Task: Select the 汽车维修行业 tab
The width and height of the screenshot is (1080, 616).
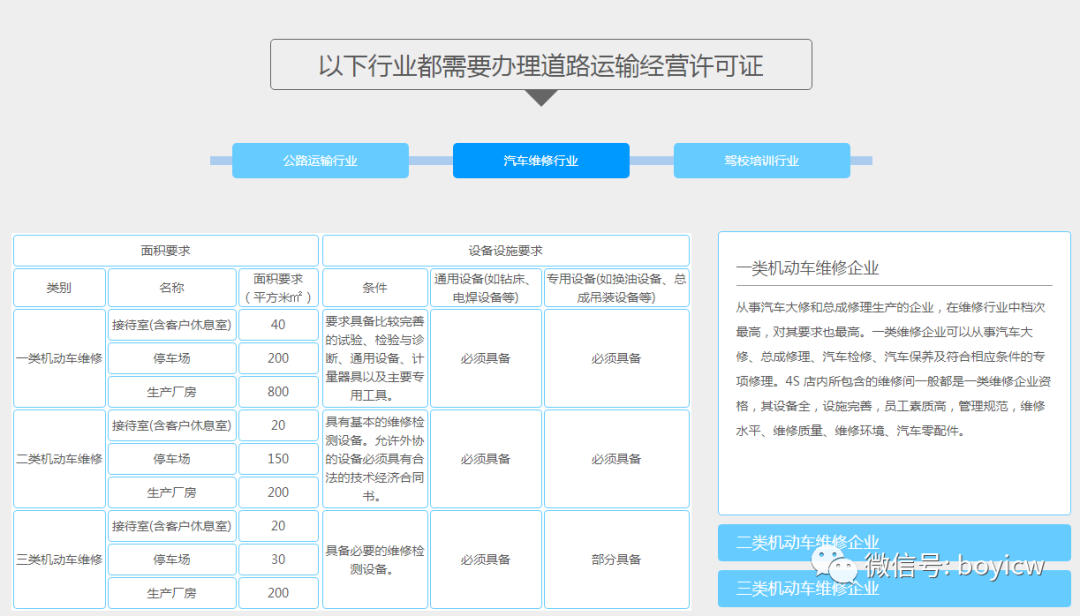Action: 541,161
